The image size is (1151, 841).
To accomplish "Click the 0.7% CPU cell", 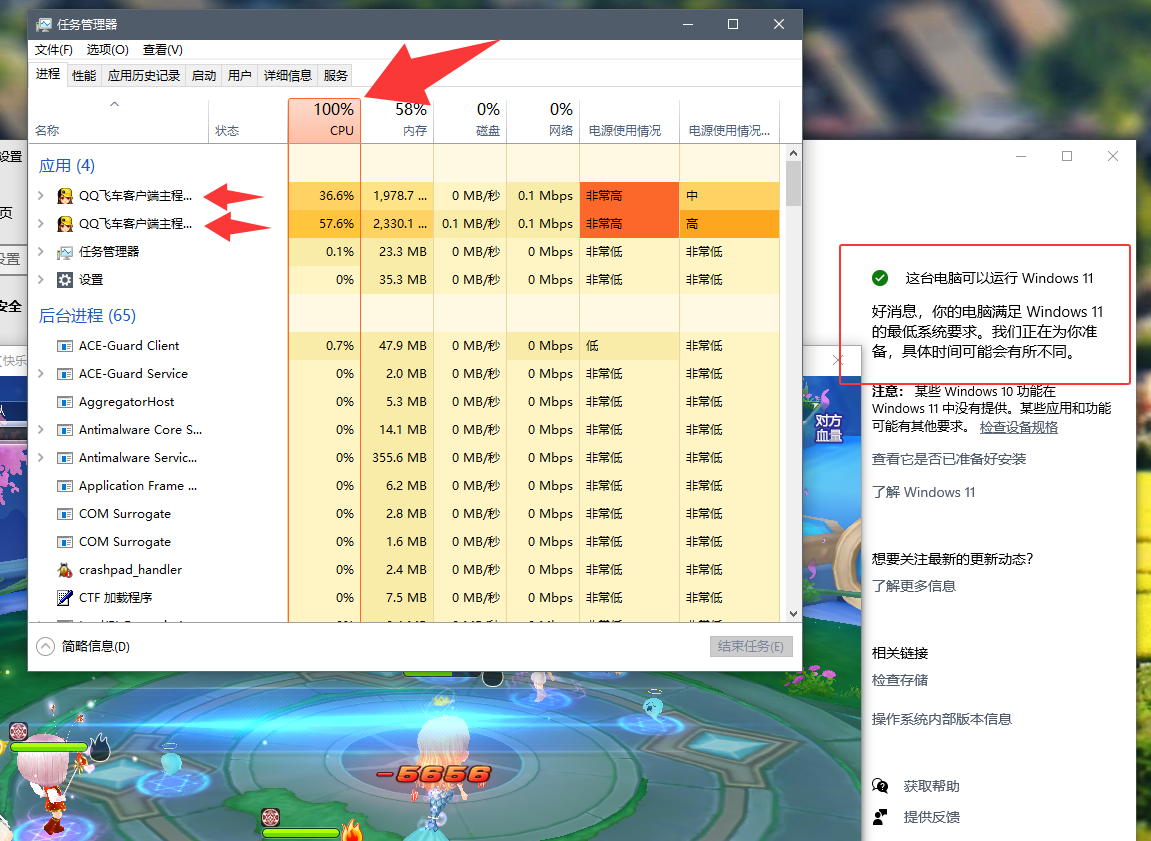I will tap(324, 346).
